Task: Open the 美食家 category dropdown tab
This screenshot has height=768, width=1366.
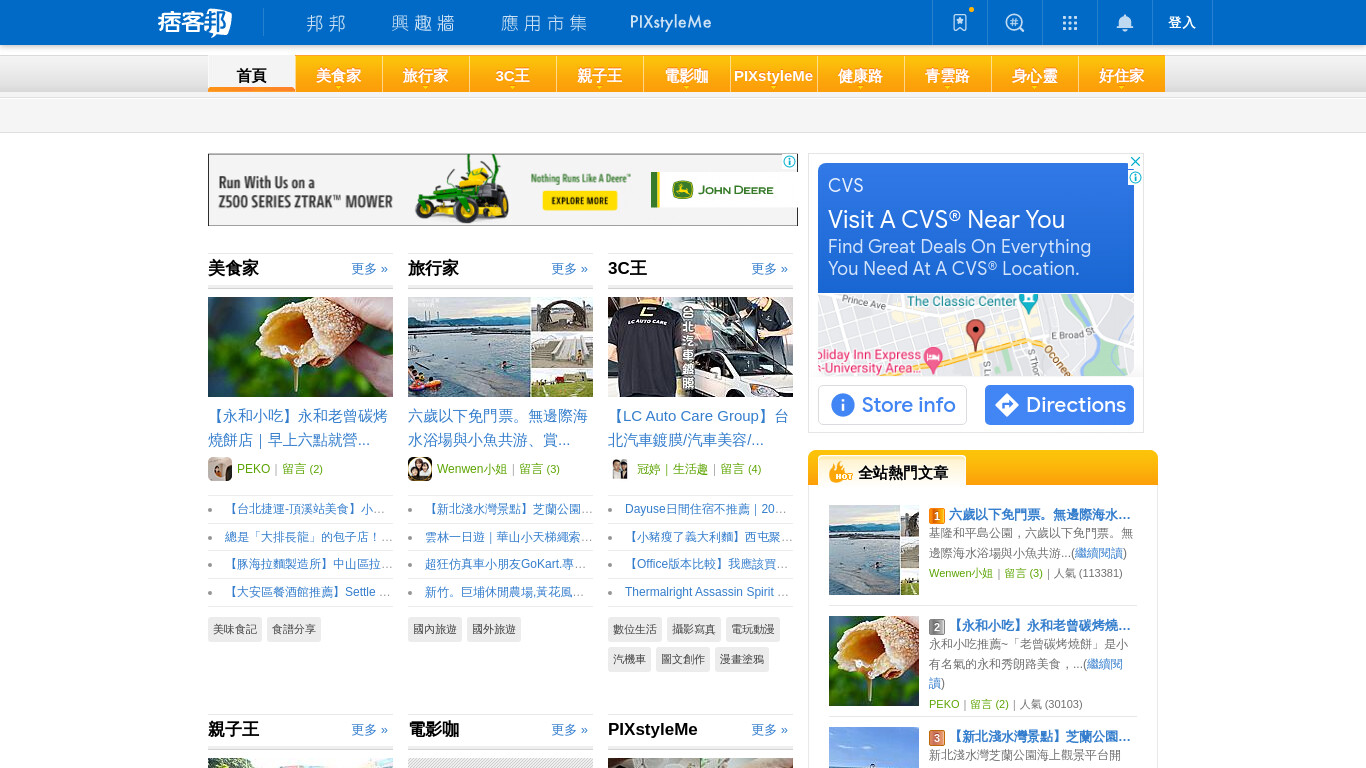Action: tap(339, 75)
